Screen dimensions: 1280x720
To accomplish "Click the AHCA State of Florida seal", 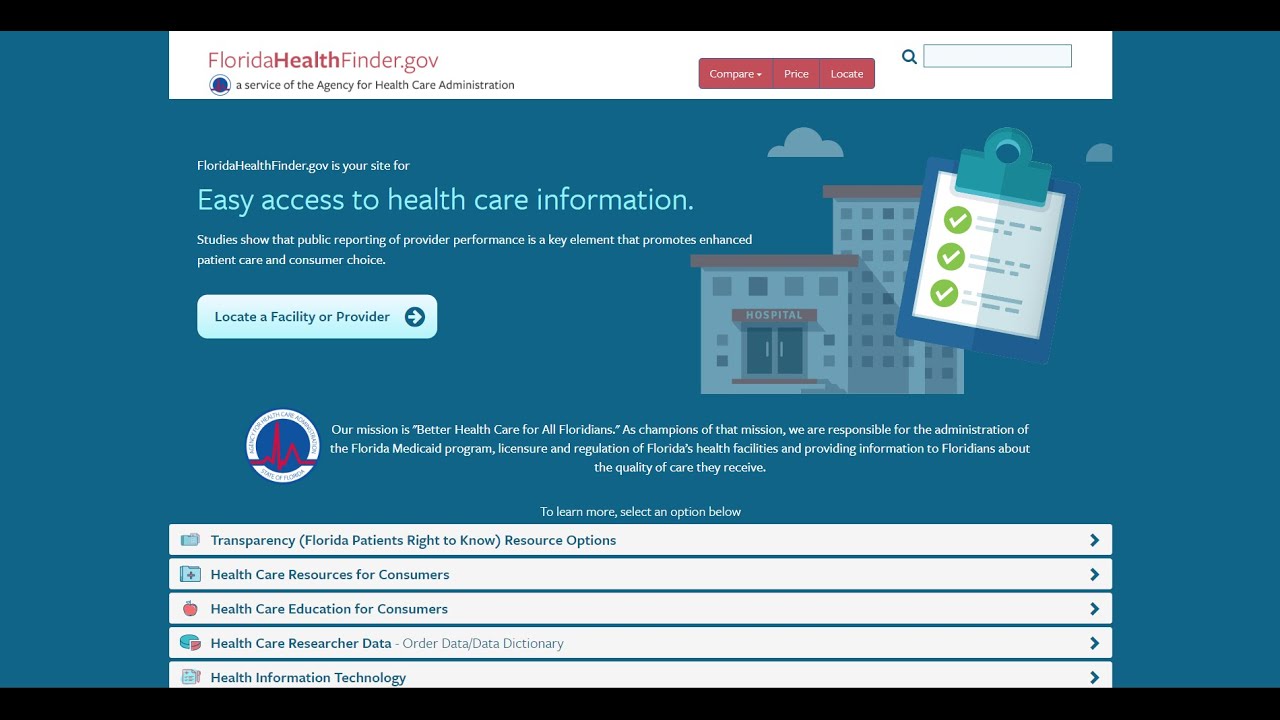I will [283, 446].
